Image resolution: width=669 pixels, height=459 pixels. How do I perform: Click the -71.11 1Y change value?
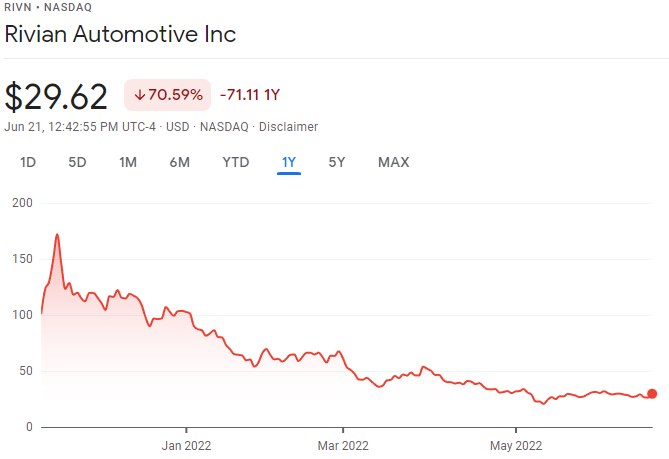[250, 95]
